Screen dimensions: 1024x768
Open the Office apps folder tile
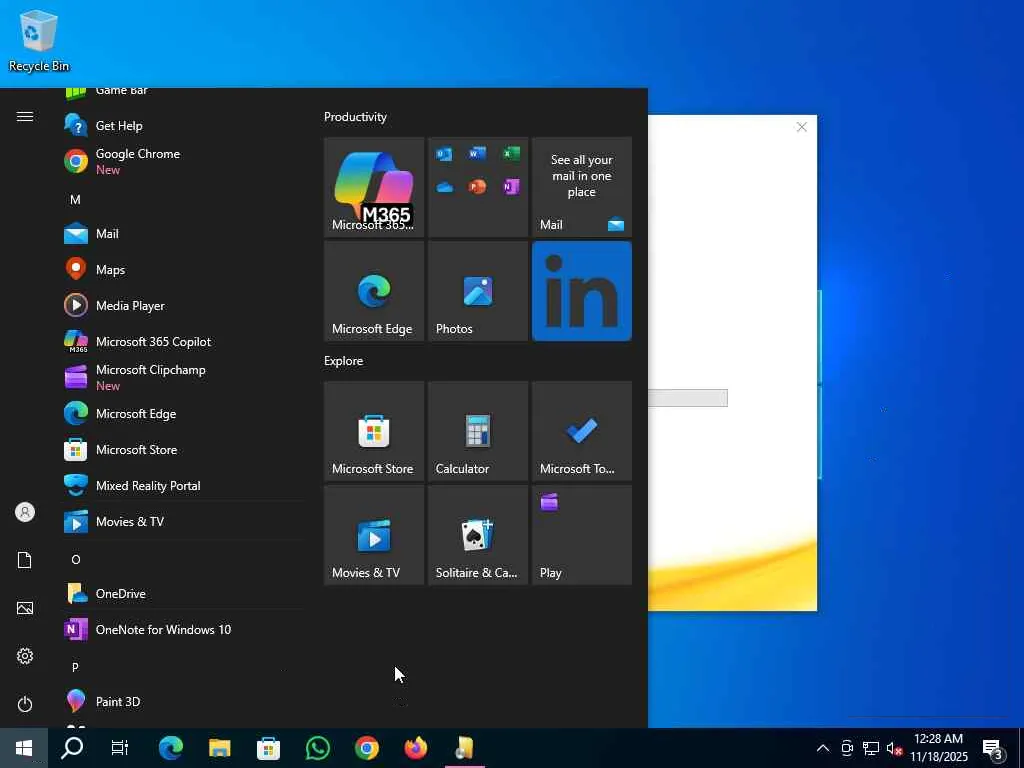coord(478,187)
